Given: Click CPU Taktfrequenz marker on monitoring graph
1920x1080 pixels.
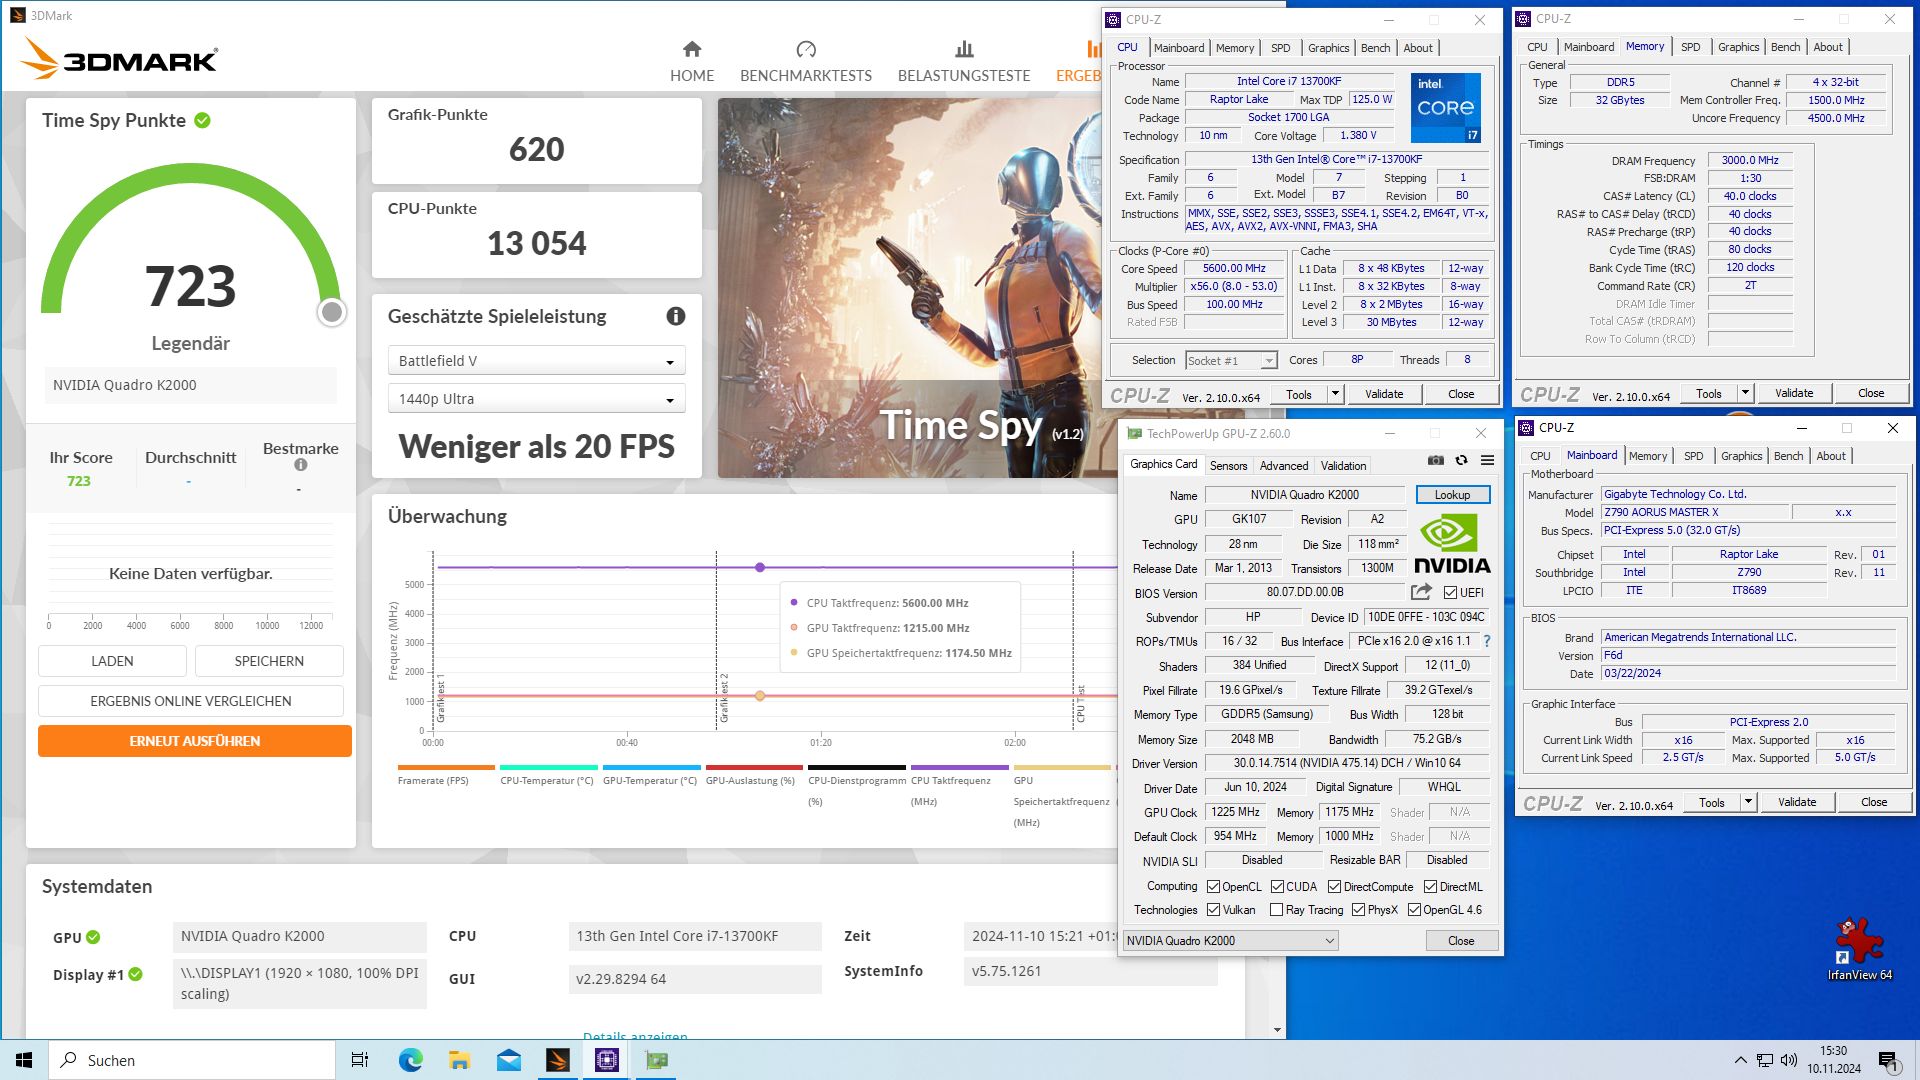Looking at the screenshot, I should point(760,567).
